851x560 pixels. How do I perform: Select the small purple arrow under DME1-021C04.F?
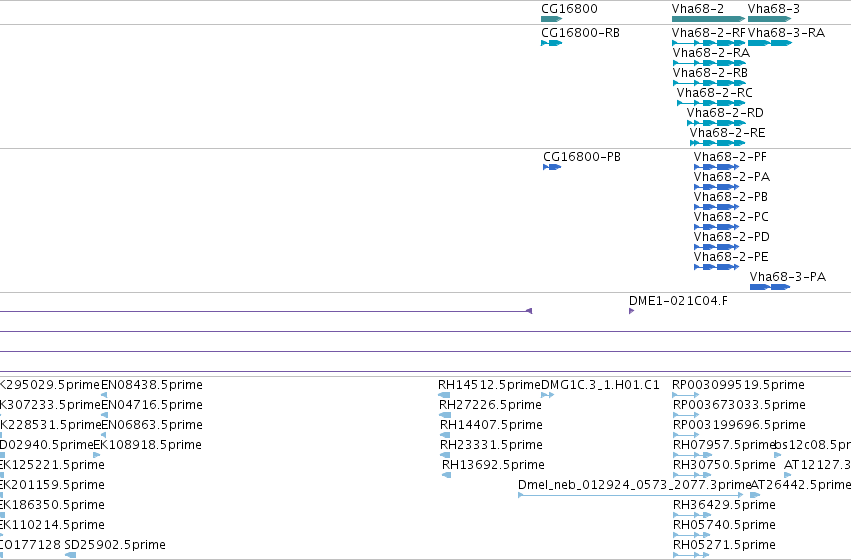[631, 311]
